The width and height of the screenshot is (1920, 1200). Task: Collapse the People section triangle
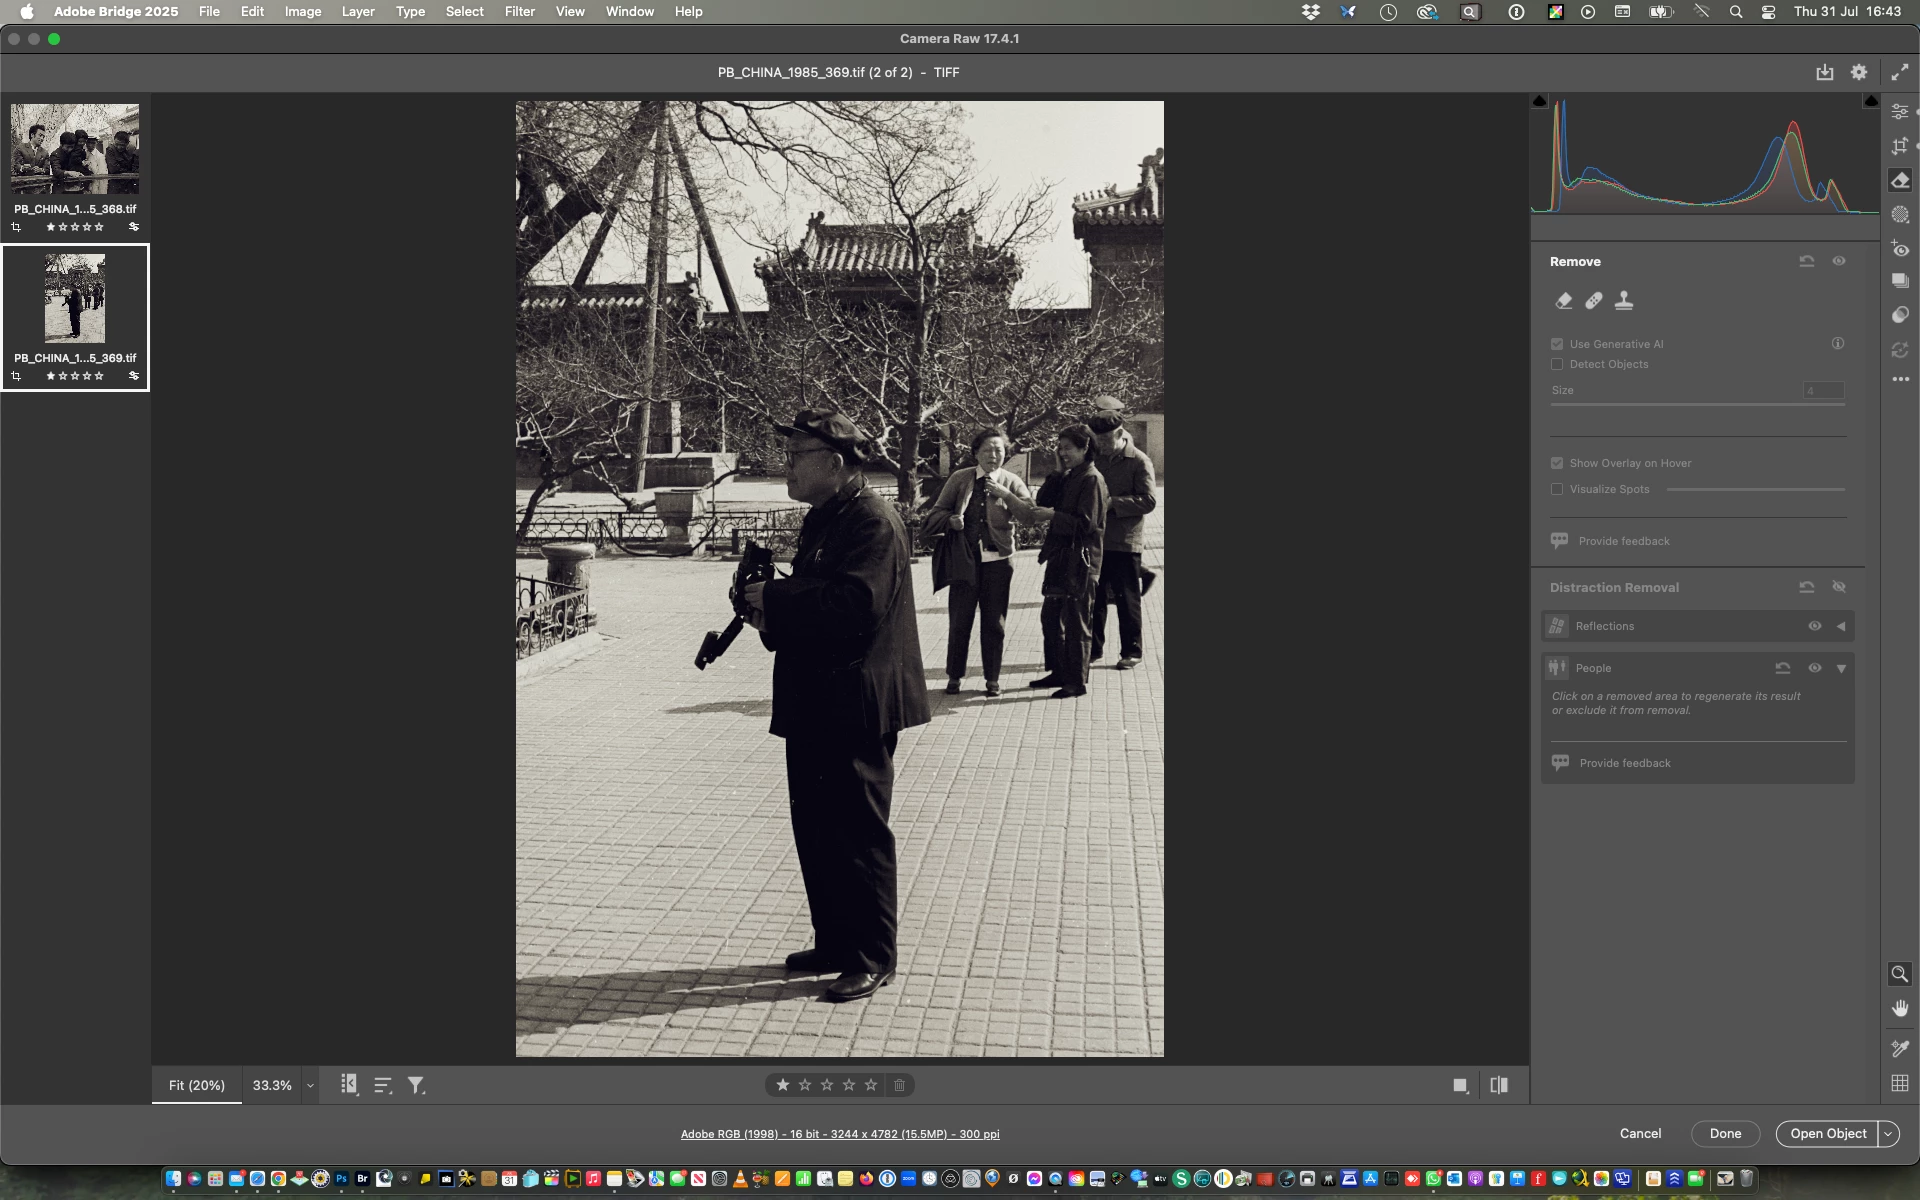pyautogui.click(x=1841, y=668)
